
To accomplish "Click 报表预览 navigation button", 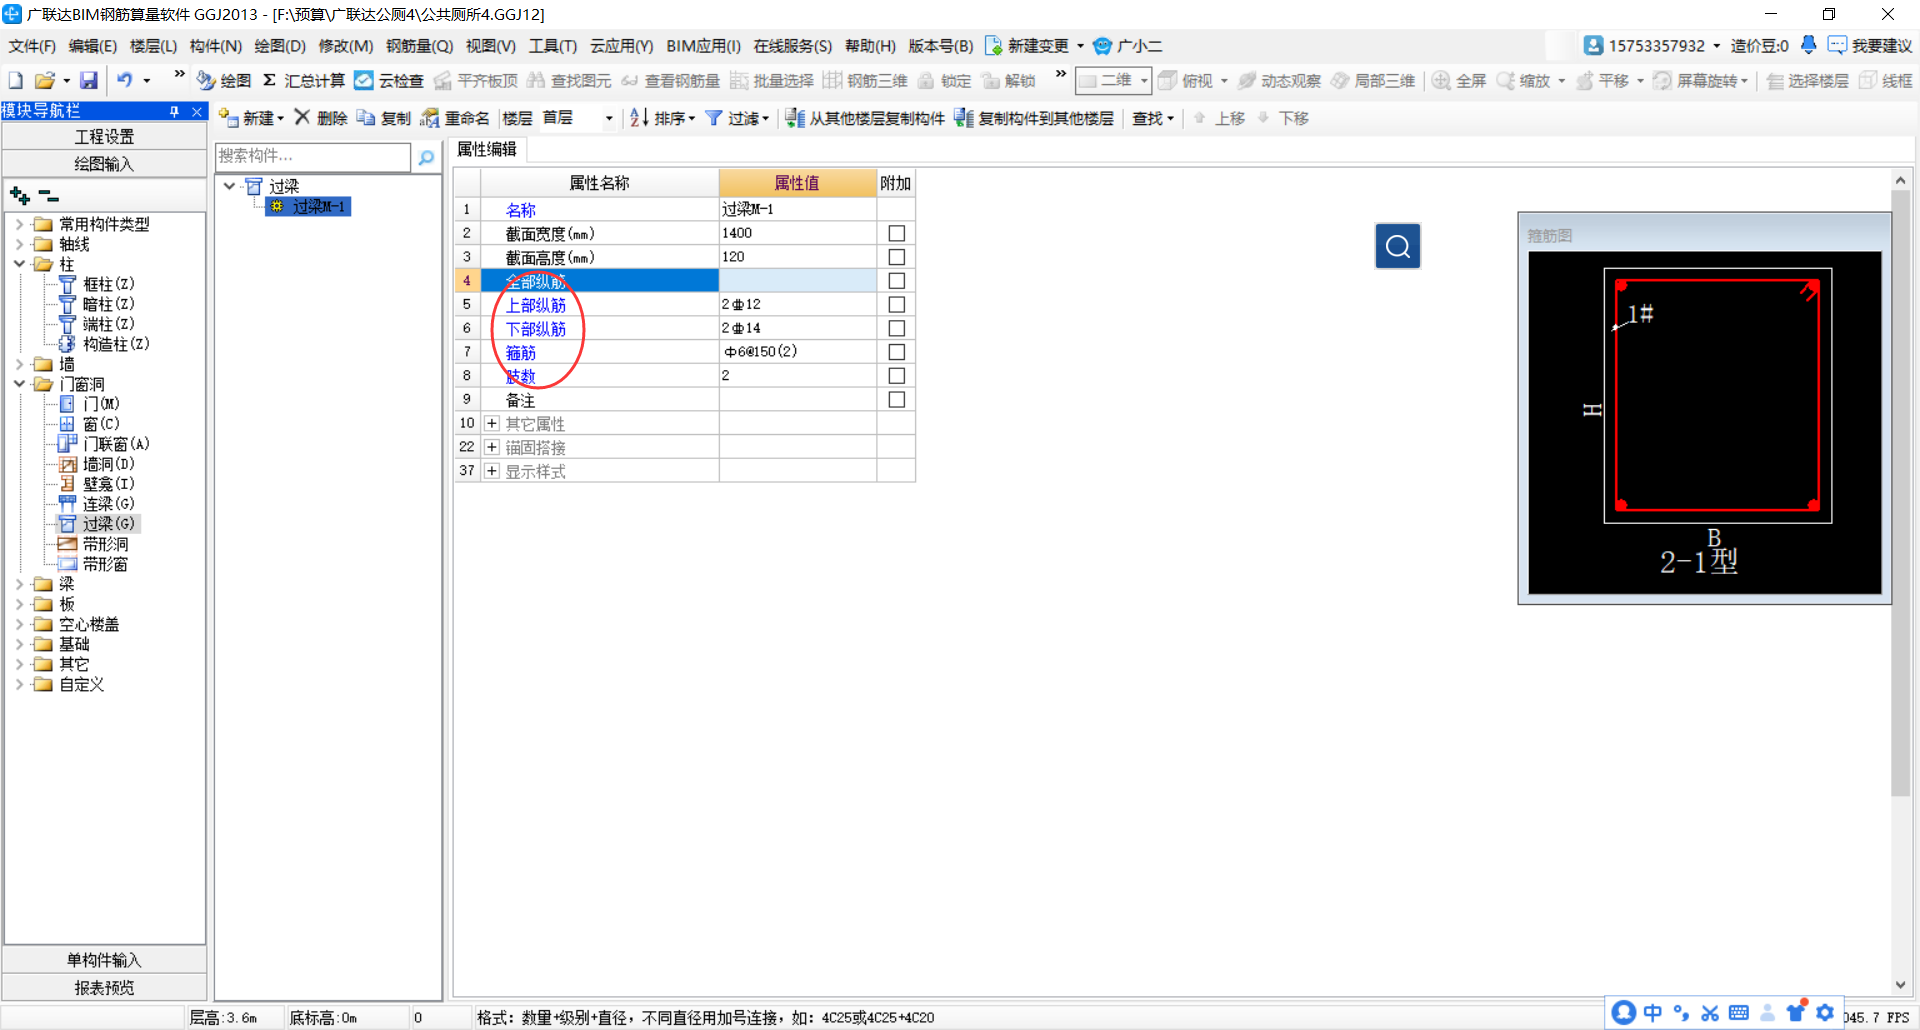I will pos(104,988).
